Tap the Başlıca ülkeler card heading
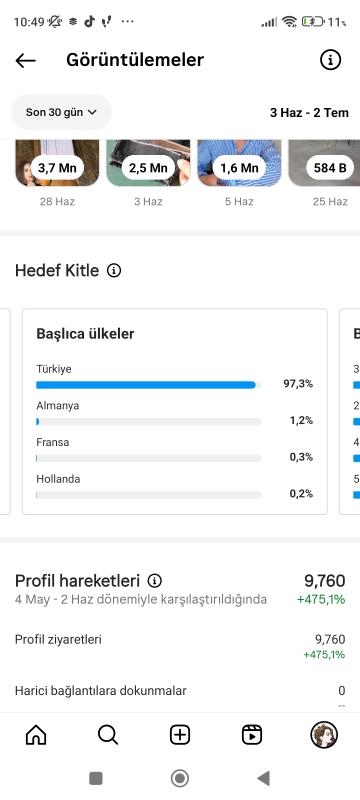 point(85,334)
